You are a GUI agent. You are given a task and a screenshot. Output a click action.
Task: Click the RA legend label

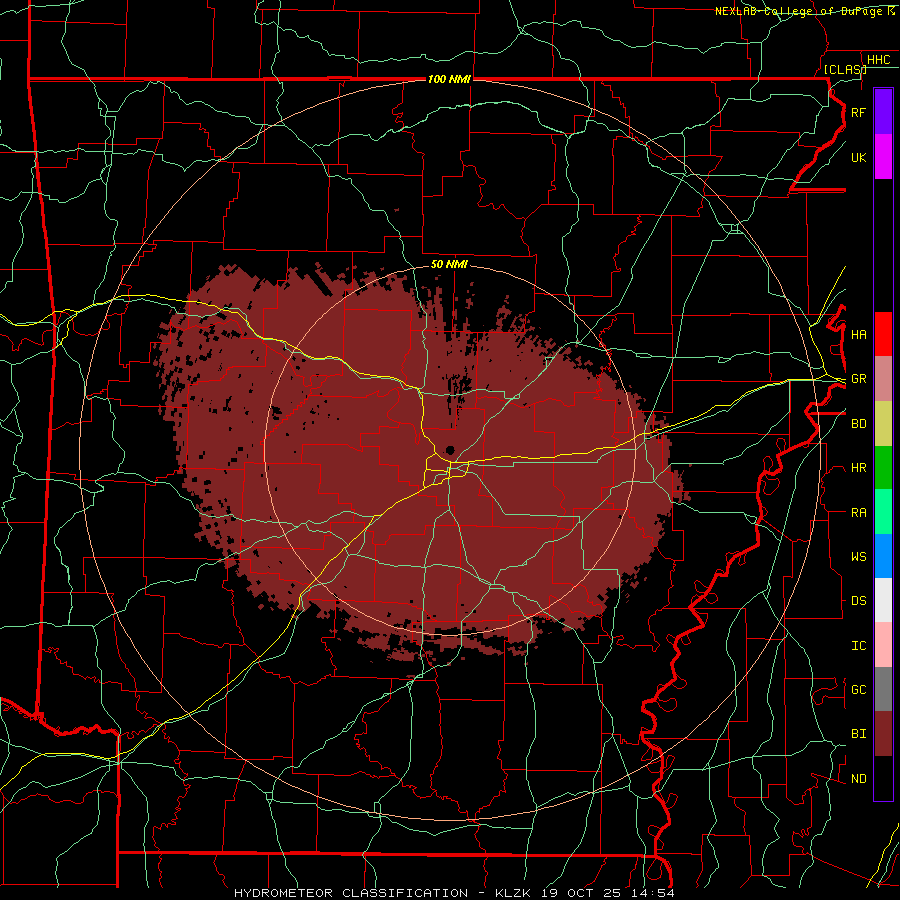[x=858, y=513]
